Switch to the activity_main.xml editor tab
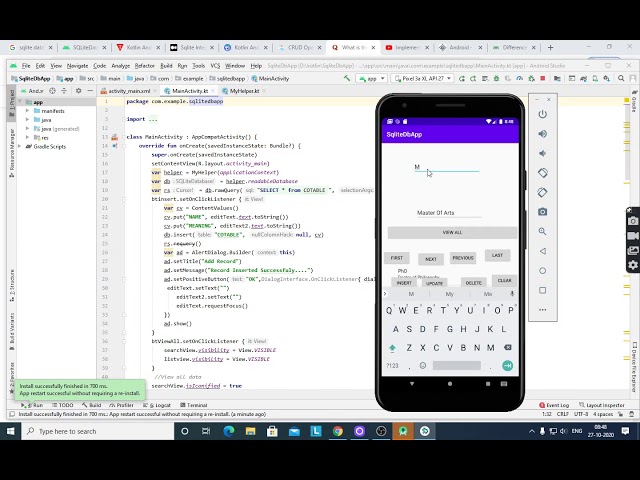This screenshot has width=640, height=480. click(127, 91)
